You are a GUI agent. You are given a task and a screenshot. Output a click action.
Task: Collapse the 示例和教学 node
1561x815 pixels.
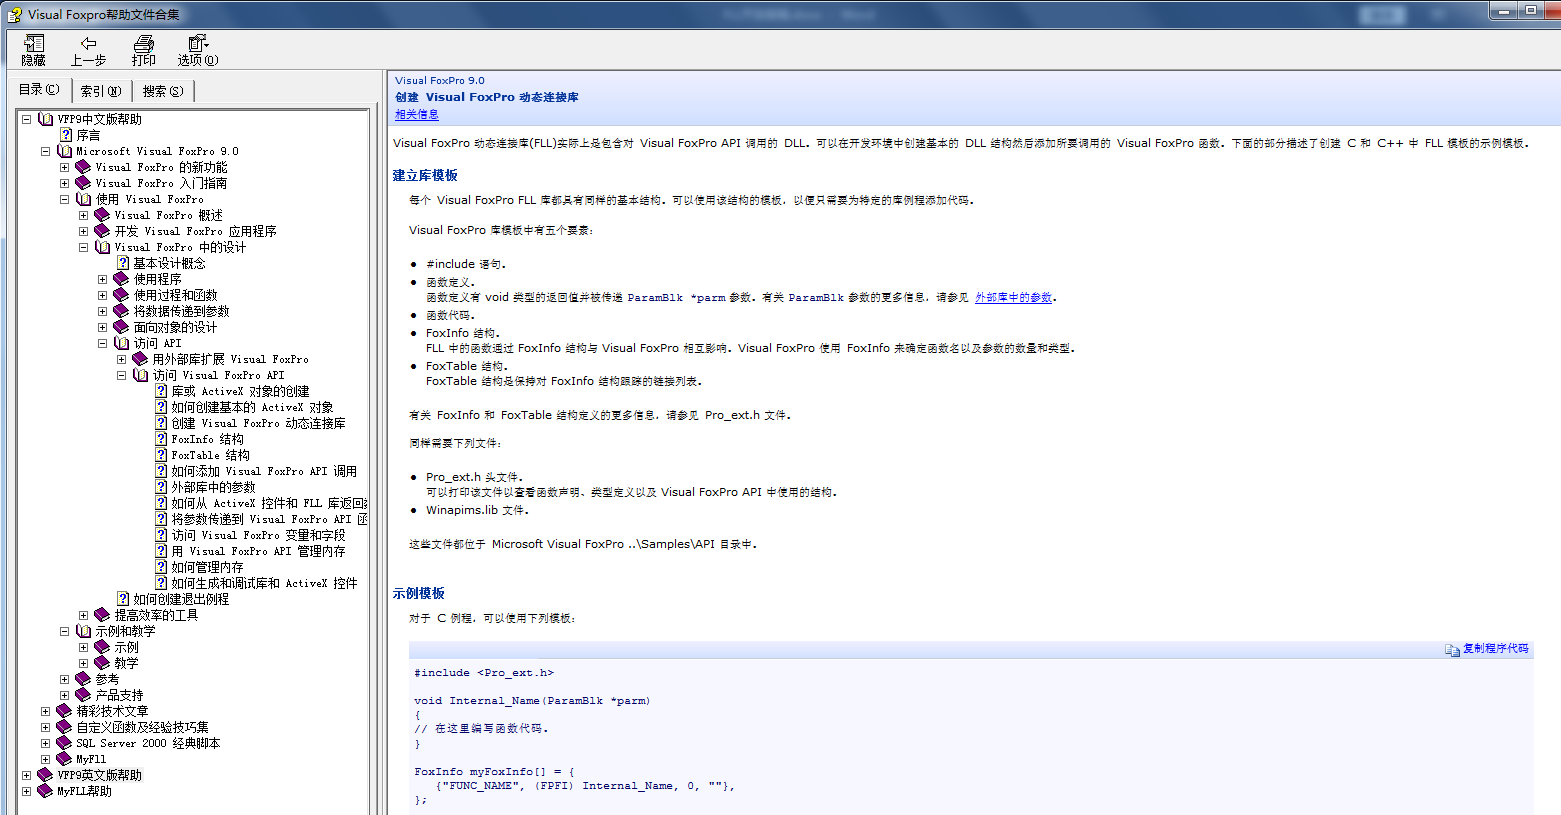click(x=64, y=631)
